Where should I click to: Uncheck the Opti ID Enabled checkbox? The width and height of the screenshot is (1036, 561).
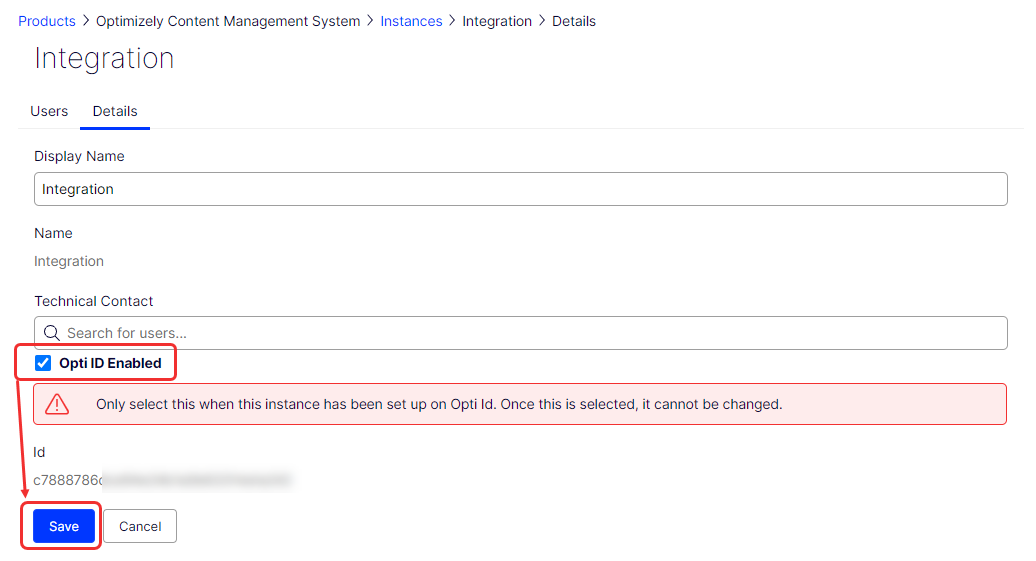[x=43, y=363]
